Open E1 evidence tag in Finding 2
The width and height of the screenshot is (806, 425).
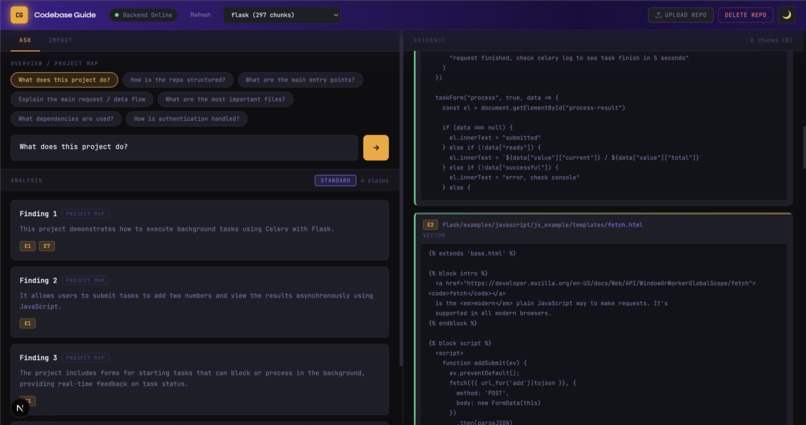click(28, 324)
